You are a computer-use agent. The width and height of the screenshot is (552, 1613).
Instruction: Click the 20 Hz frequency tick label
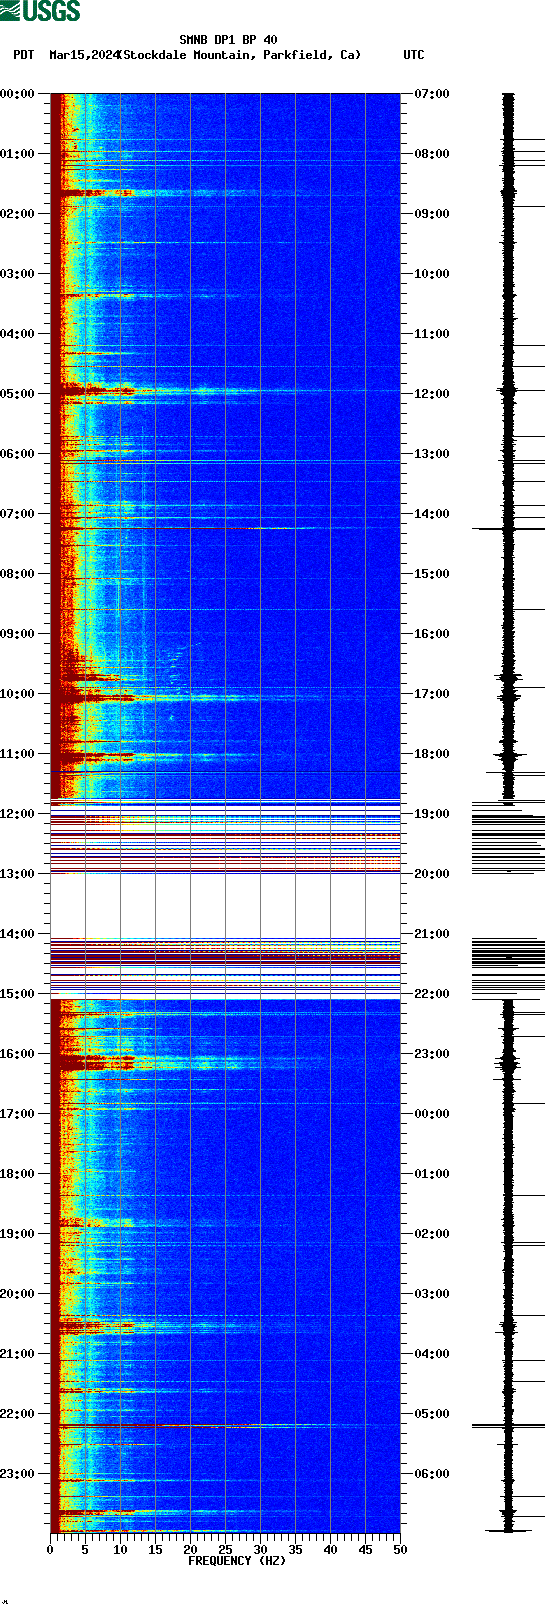pyautogui.click(x=190, y=1550)
